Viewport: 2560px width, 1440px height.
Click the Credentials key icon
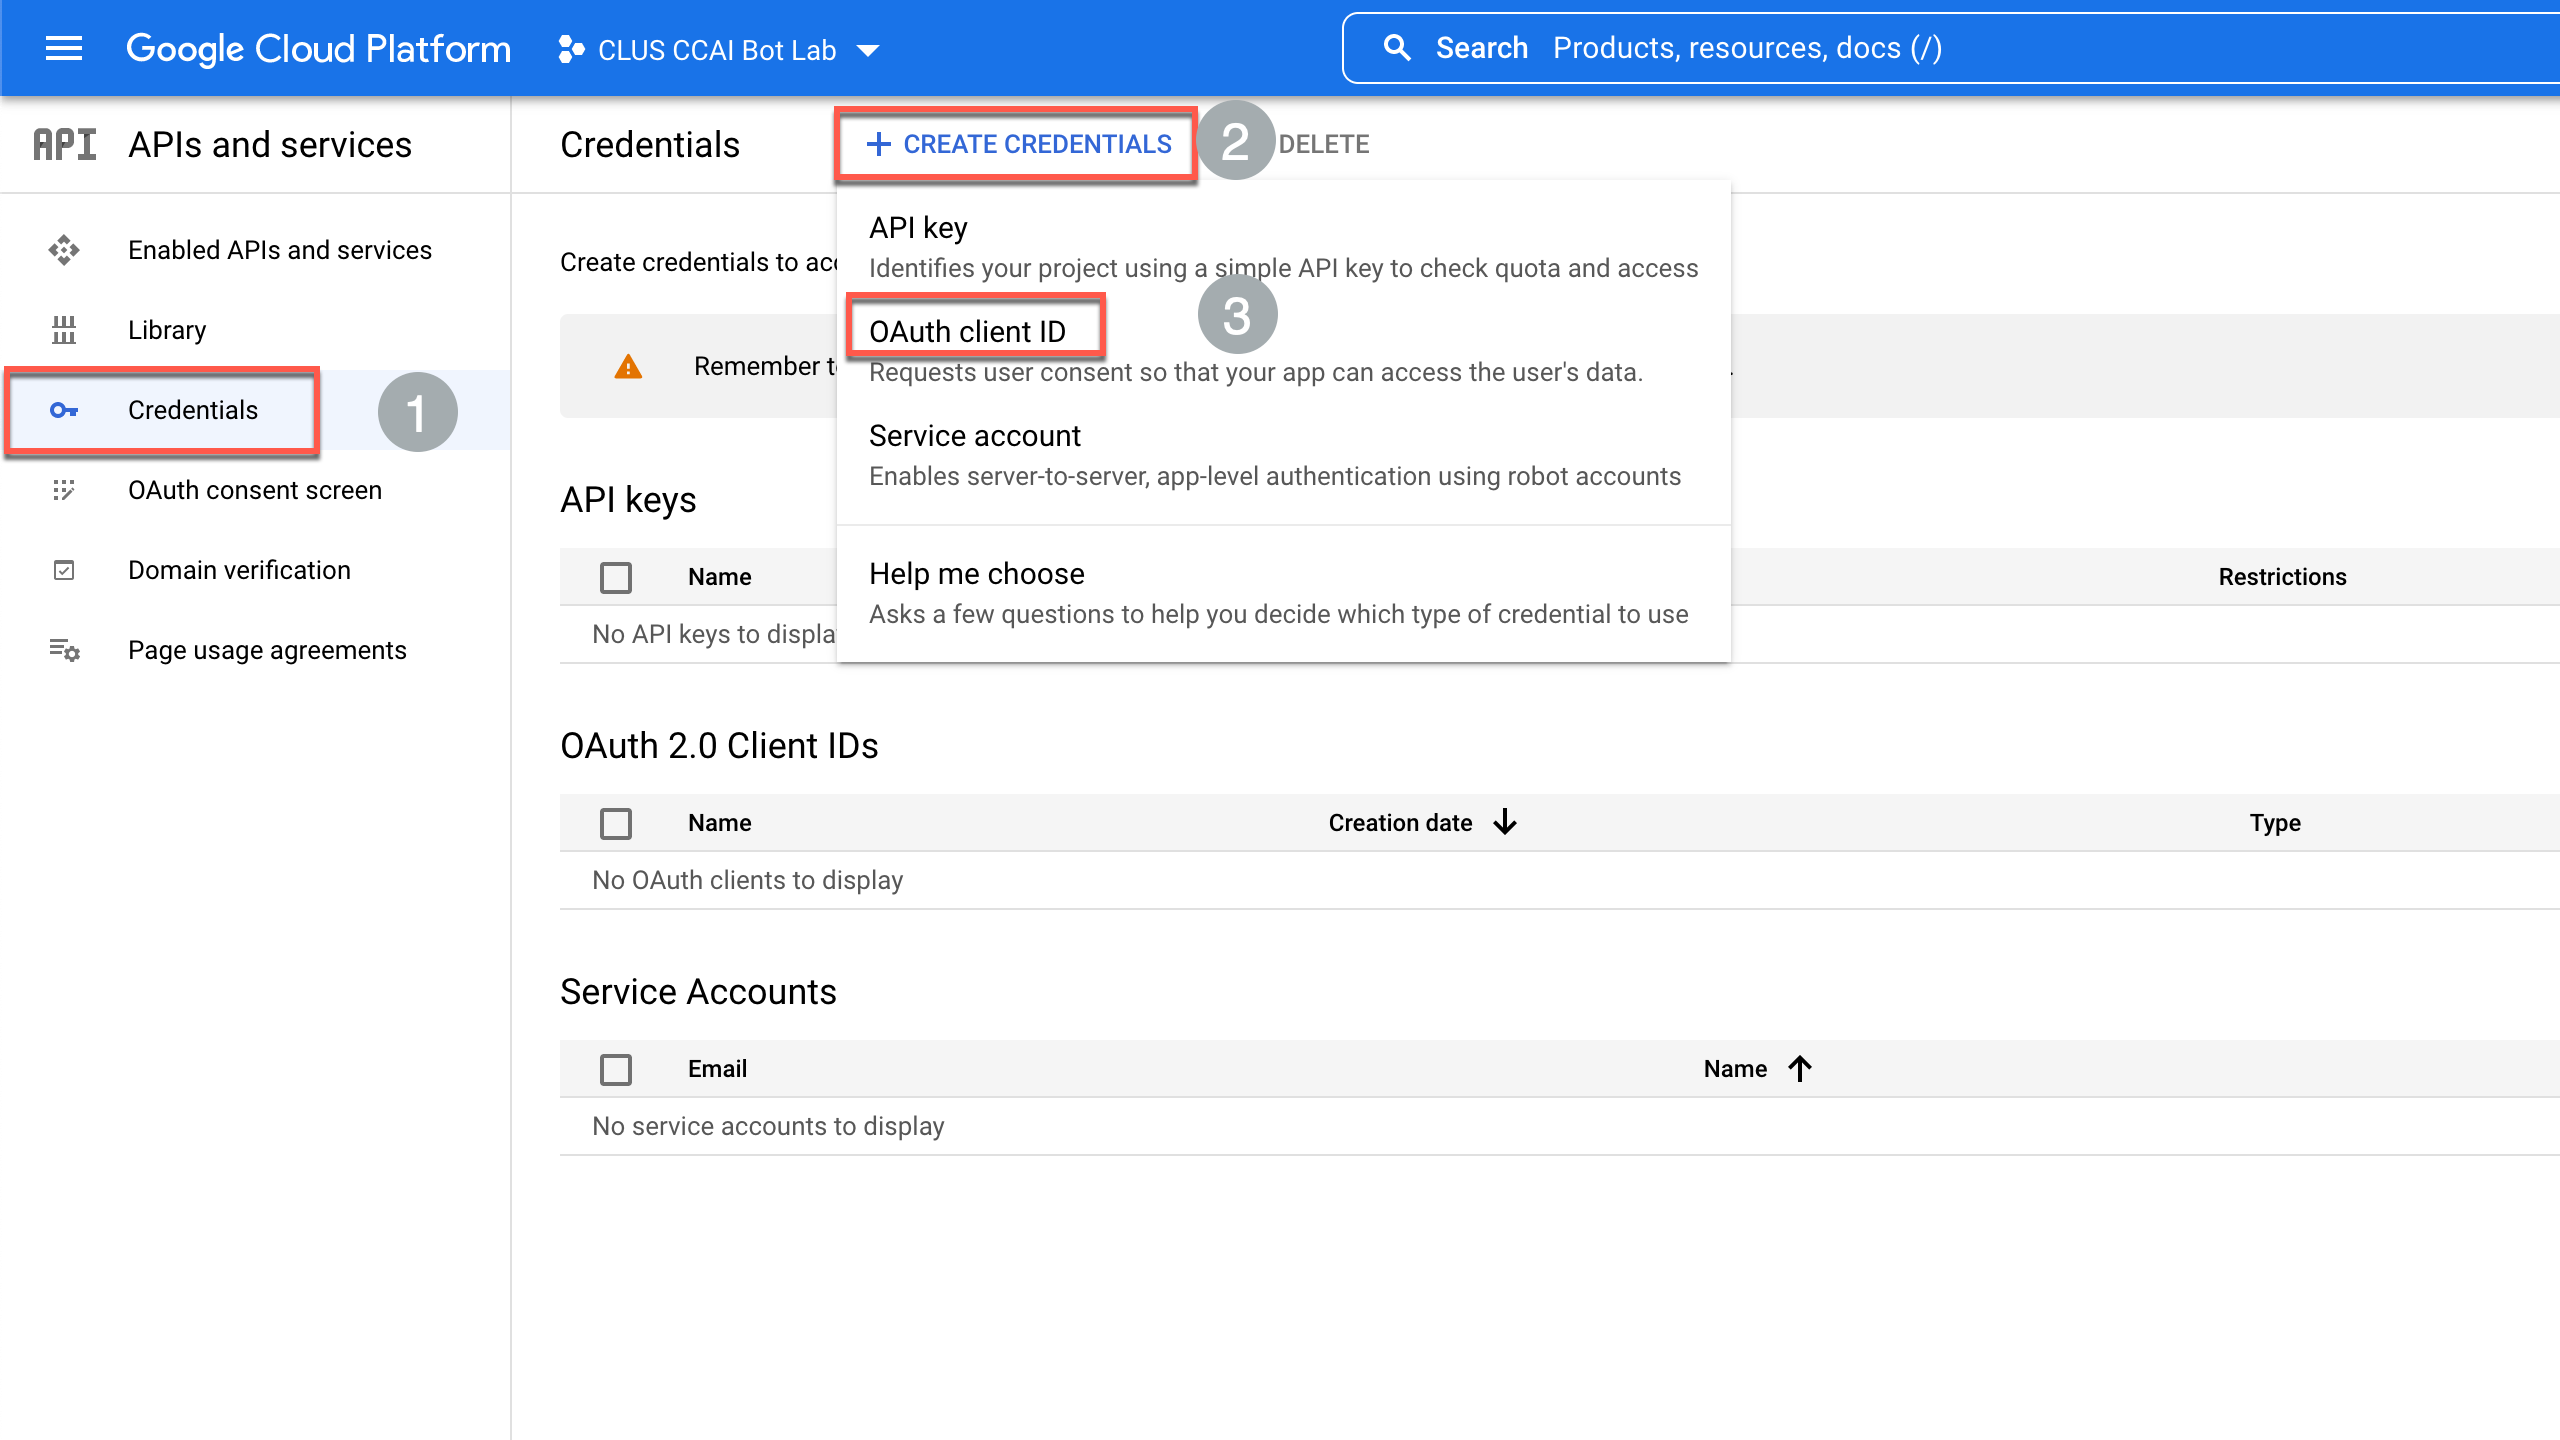[x=64, y=410]
